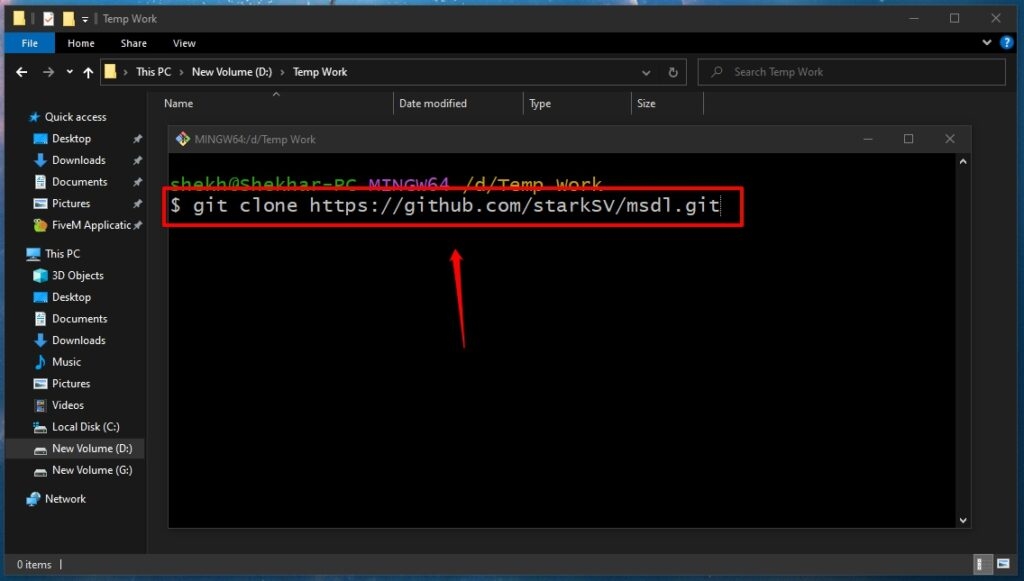
Task: Open Network in navigation pane
Action: (65, 499)
